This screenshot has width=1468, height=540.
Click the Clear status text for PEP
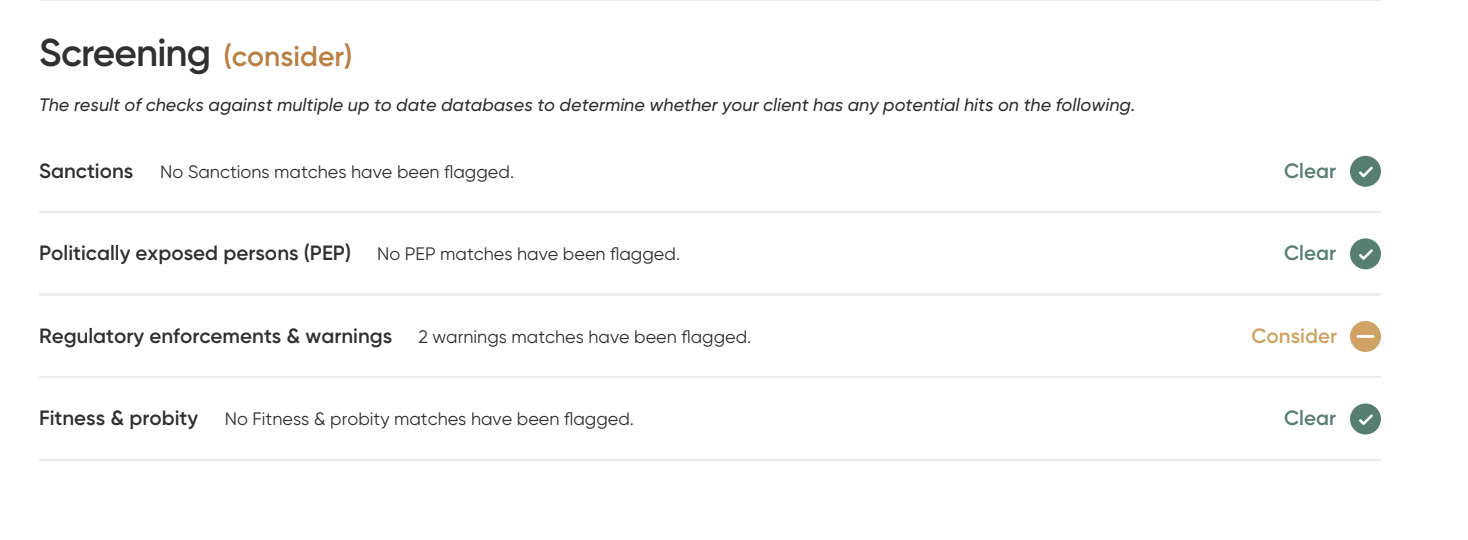pyautogui.click(x=1310, y=254)
